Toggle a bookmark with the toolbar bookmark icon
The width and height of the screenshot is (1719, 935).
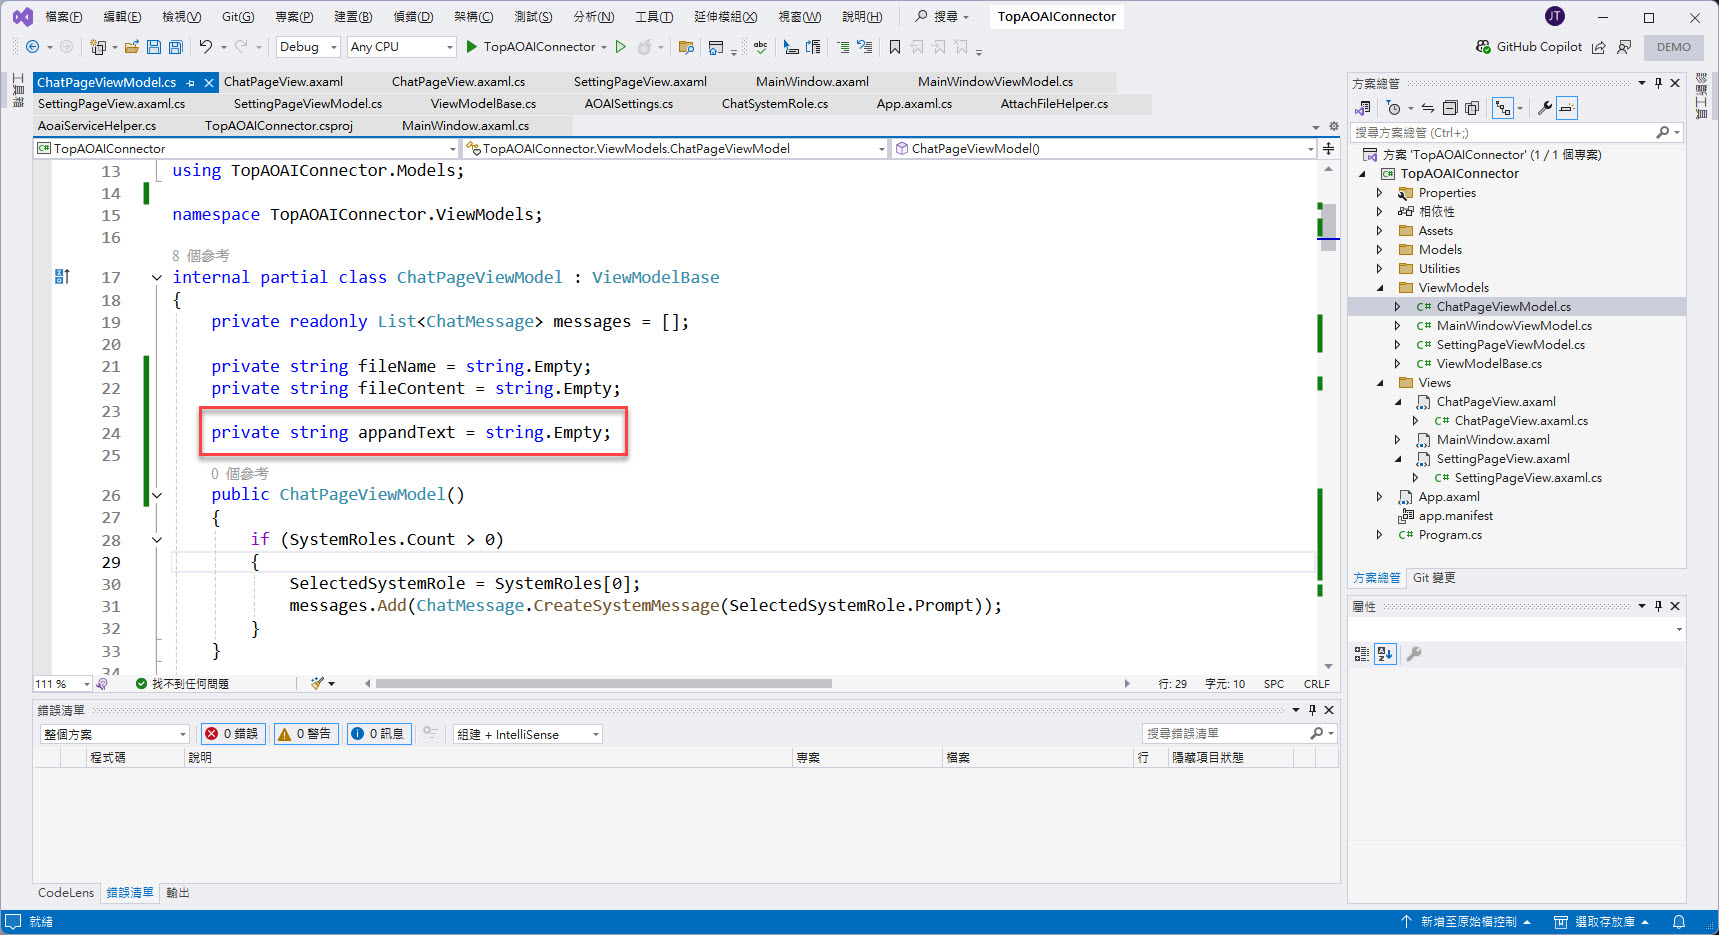coord(895,47)
